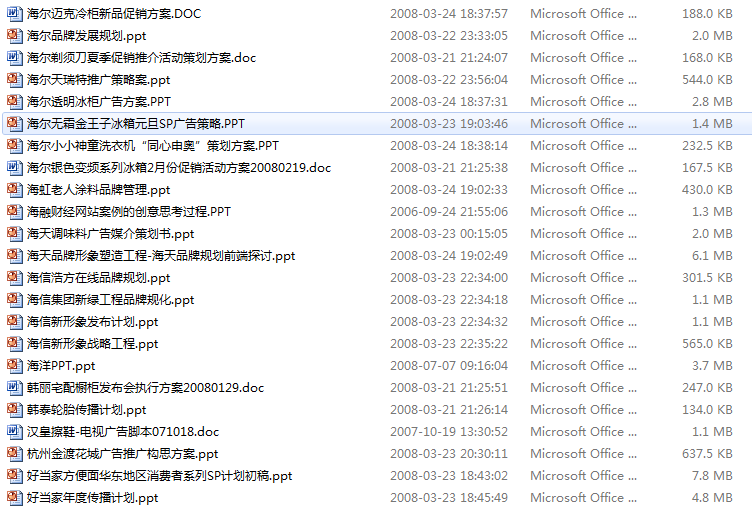The image size is (752, 511).
Task: Select the Word icon of 韩丽宅配橱柜发布会执行方案20080129.doc
Action: pyautogui.click(x=14, y=388)
